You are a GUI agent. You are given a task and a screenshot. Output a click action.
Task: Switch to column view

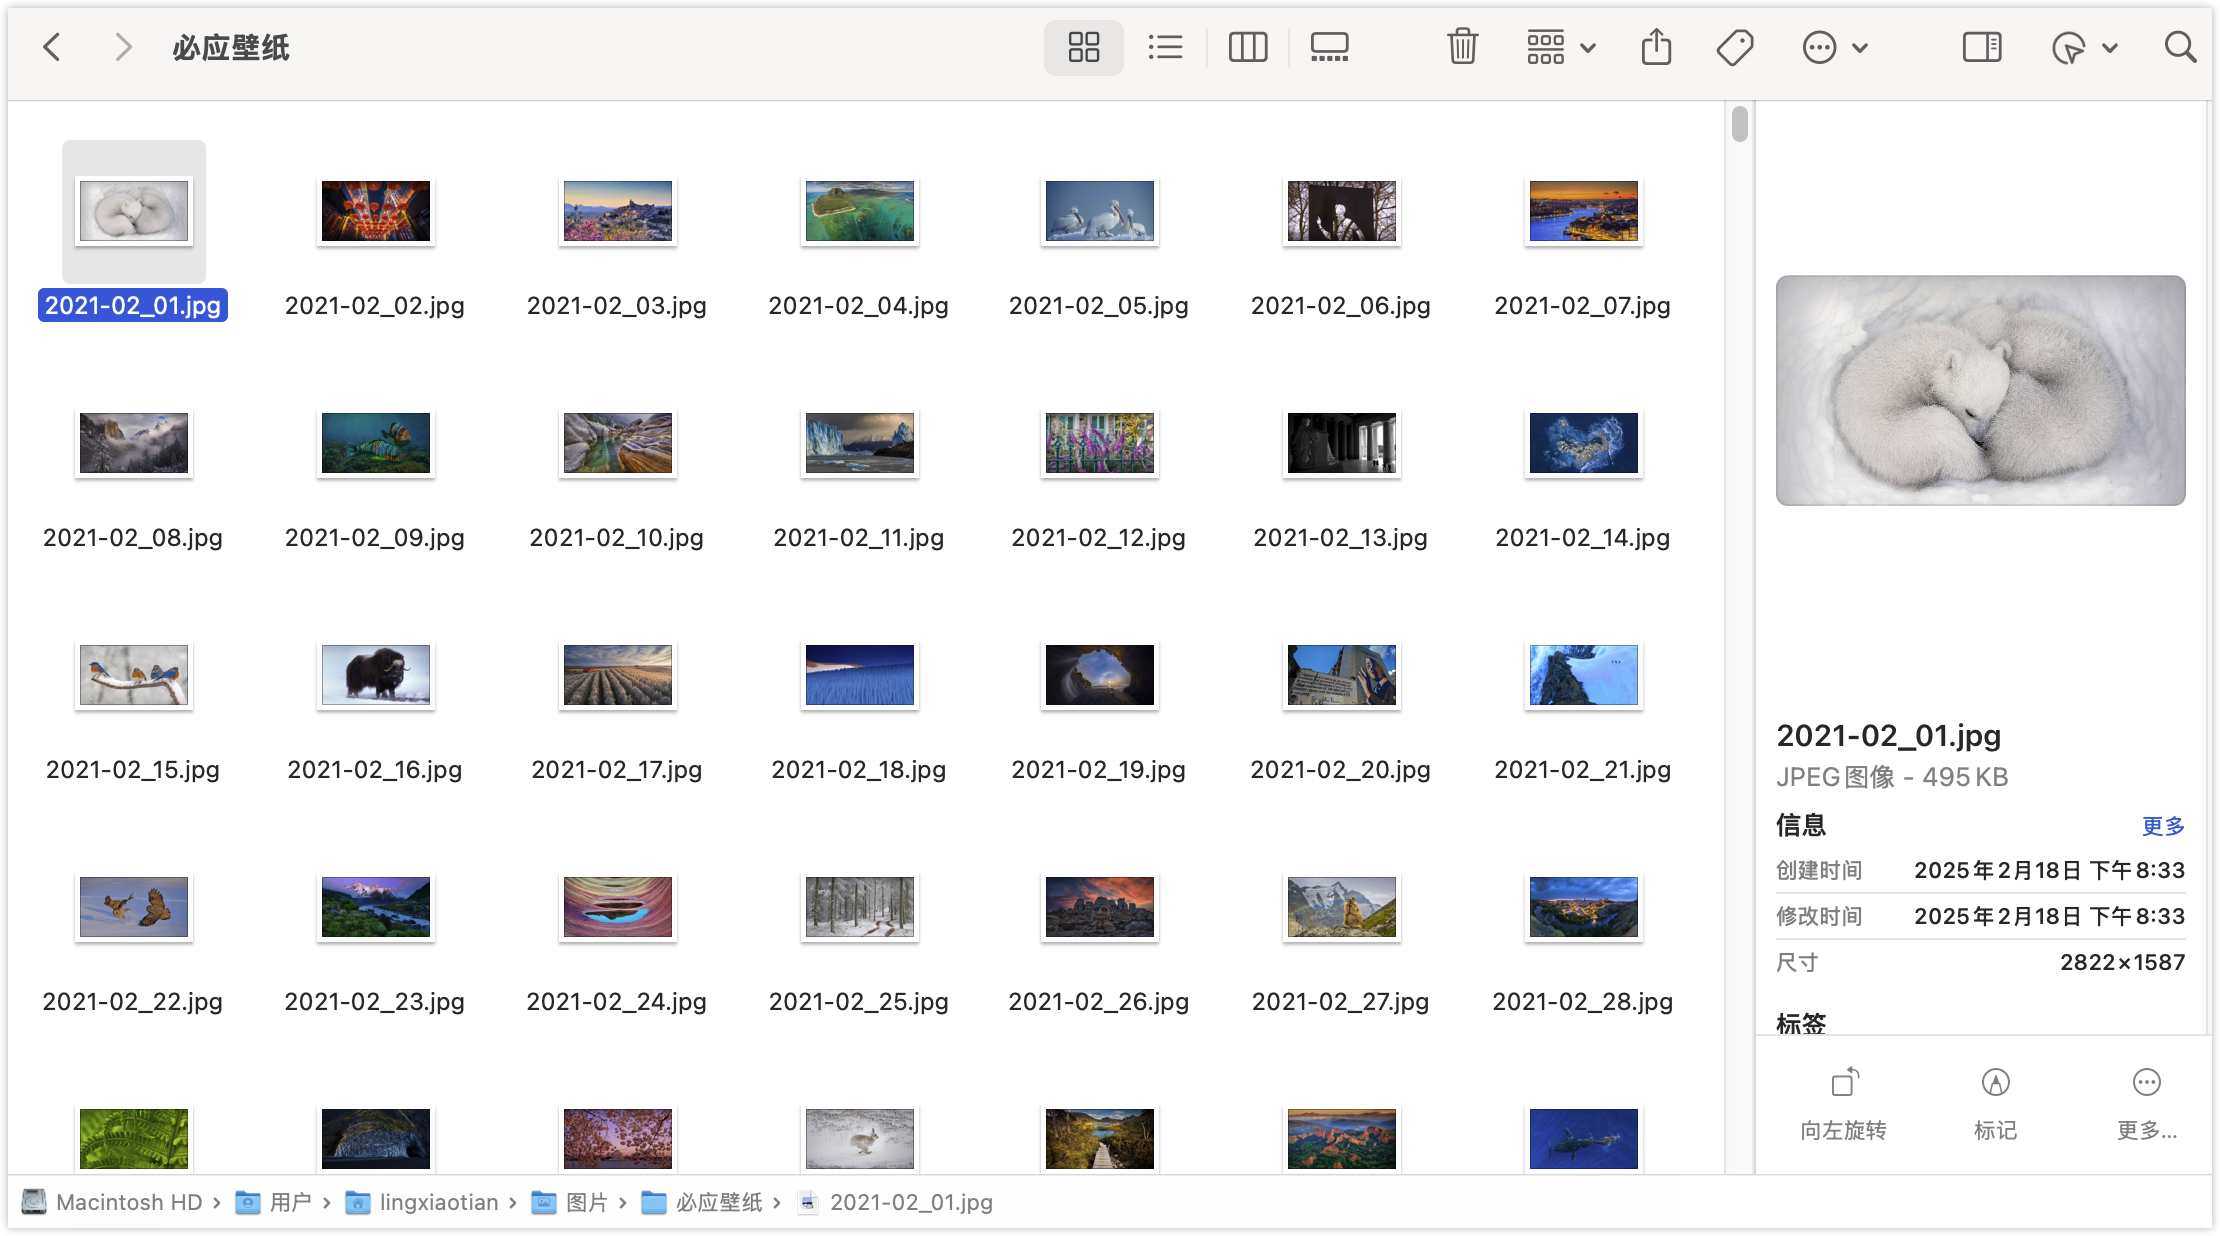click(x=1248, y=47)
